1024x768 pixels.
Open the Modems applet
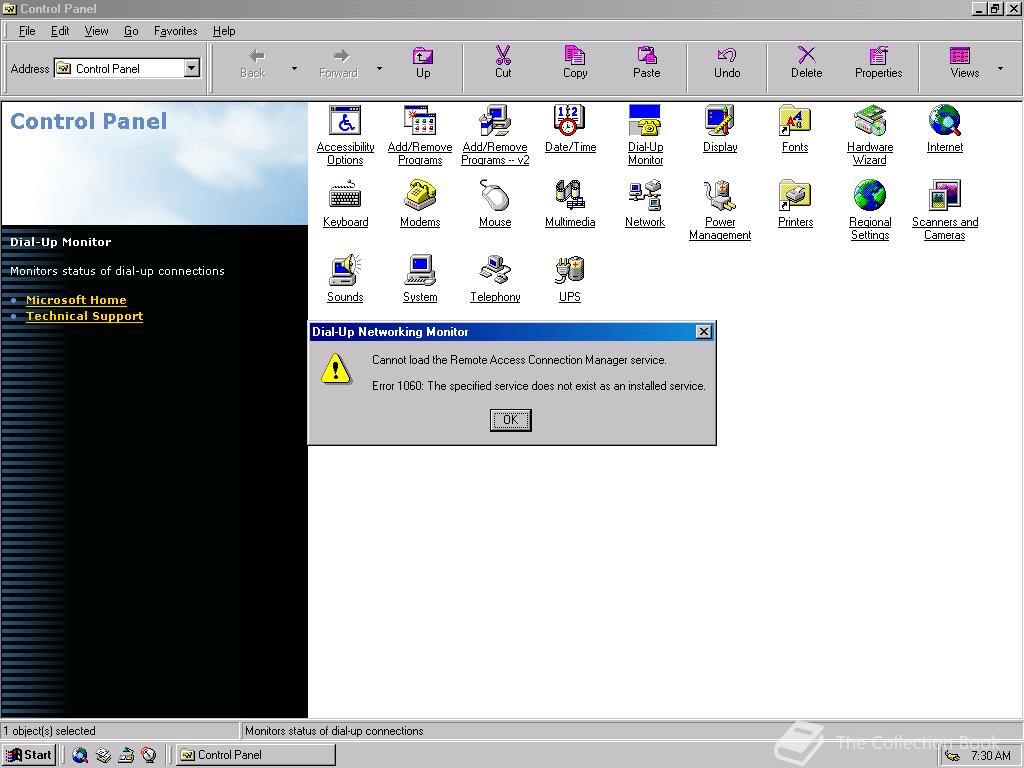click(420, 204)
